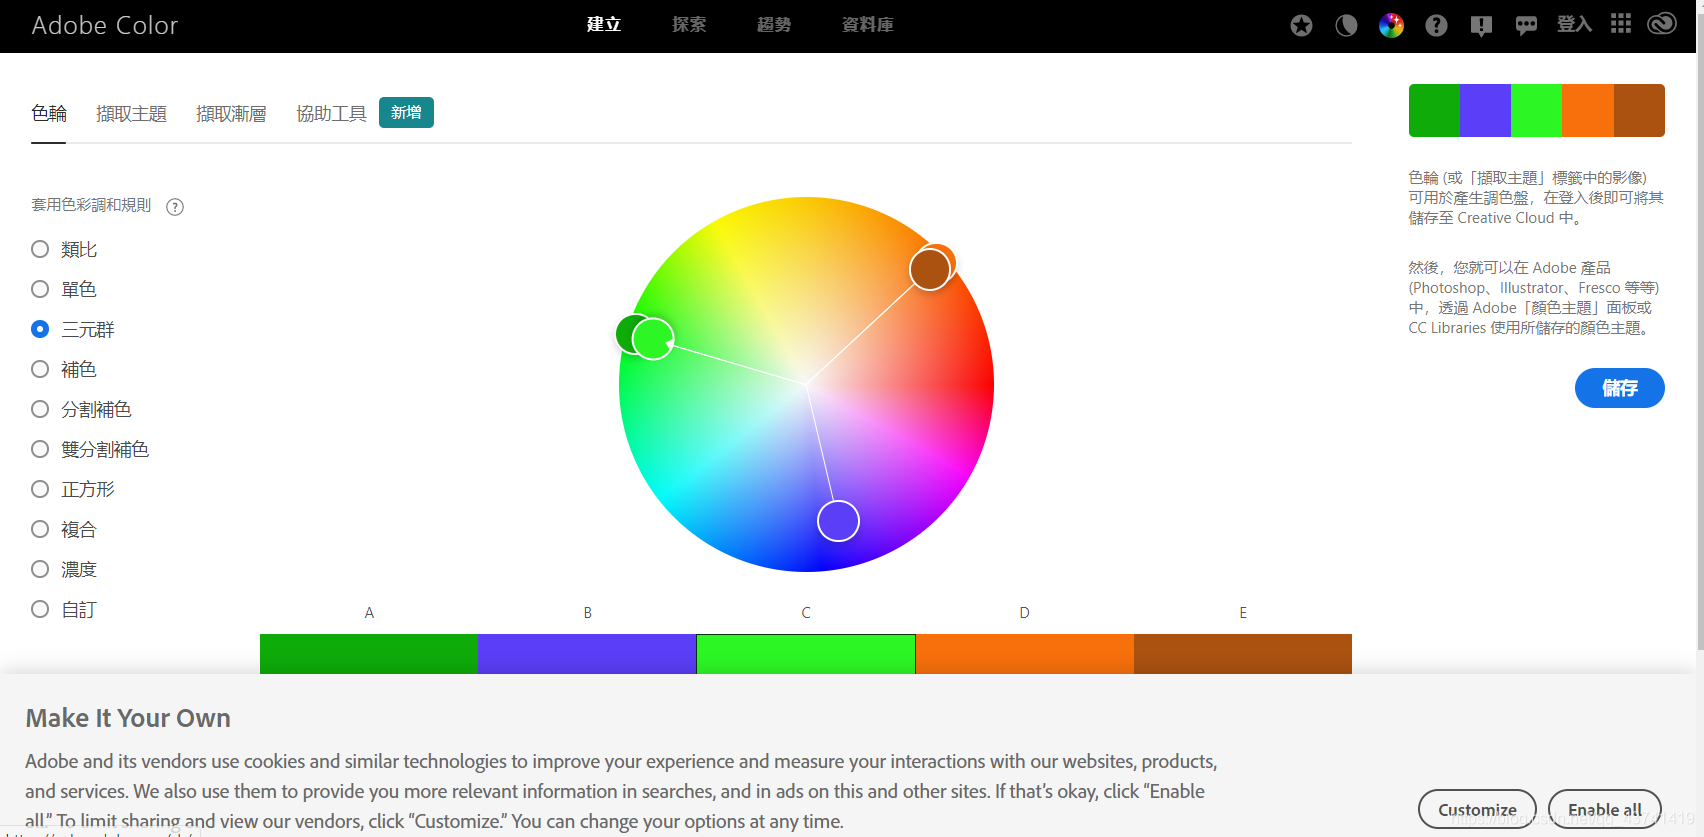Toggle the dark mode moon icon

click(1346, 25)
